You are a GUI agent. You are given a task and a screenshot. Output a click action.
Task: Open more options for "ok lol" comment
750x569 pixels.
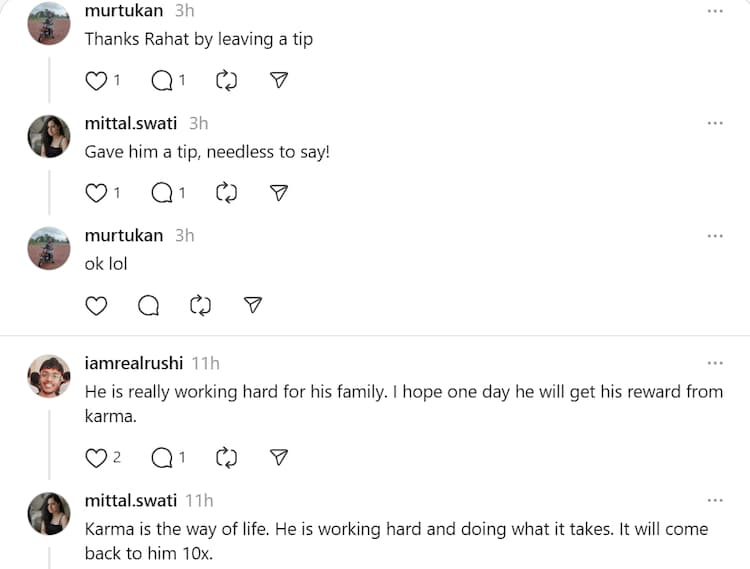[x=715, y=236]
